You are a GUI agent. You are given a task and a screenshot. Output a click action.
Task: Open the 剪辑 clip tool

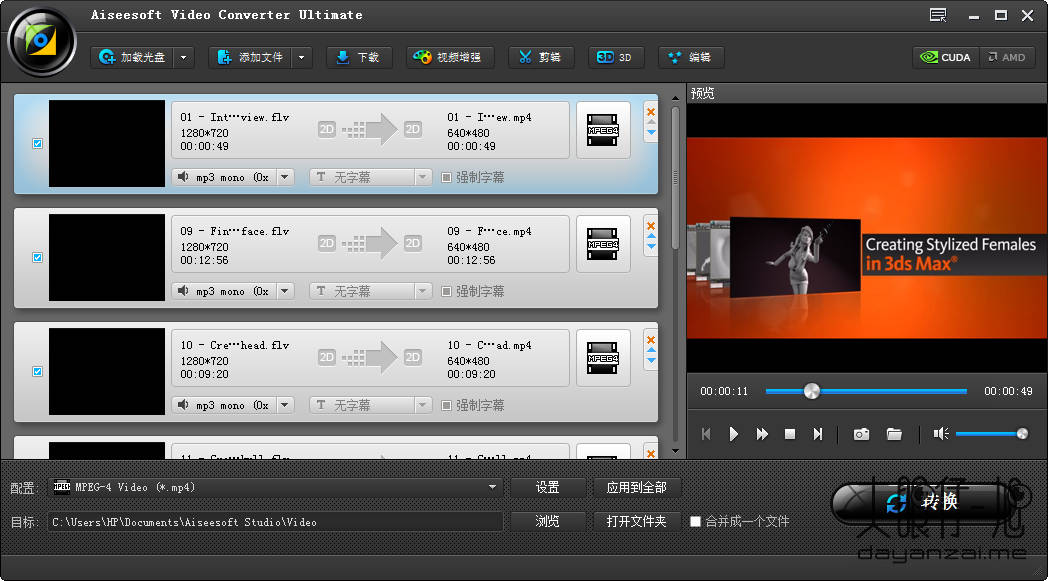(540, 57)
